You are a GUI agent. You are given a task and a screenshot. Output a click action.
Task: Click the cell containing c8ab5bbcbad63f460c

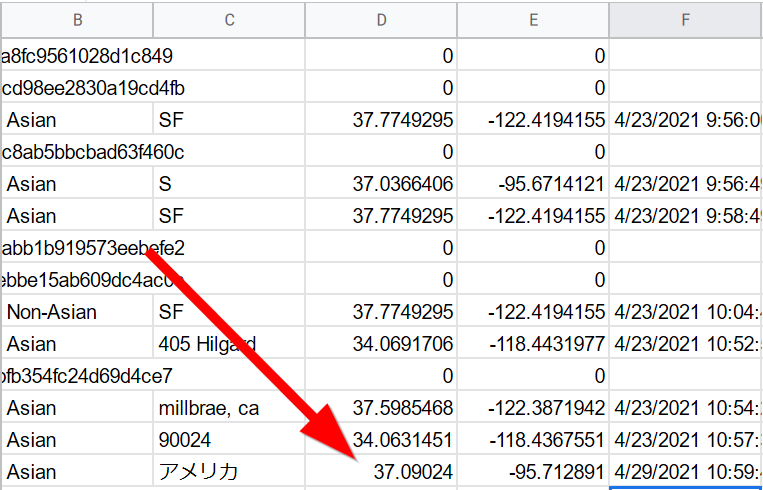93,152
